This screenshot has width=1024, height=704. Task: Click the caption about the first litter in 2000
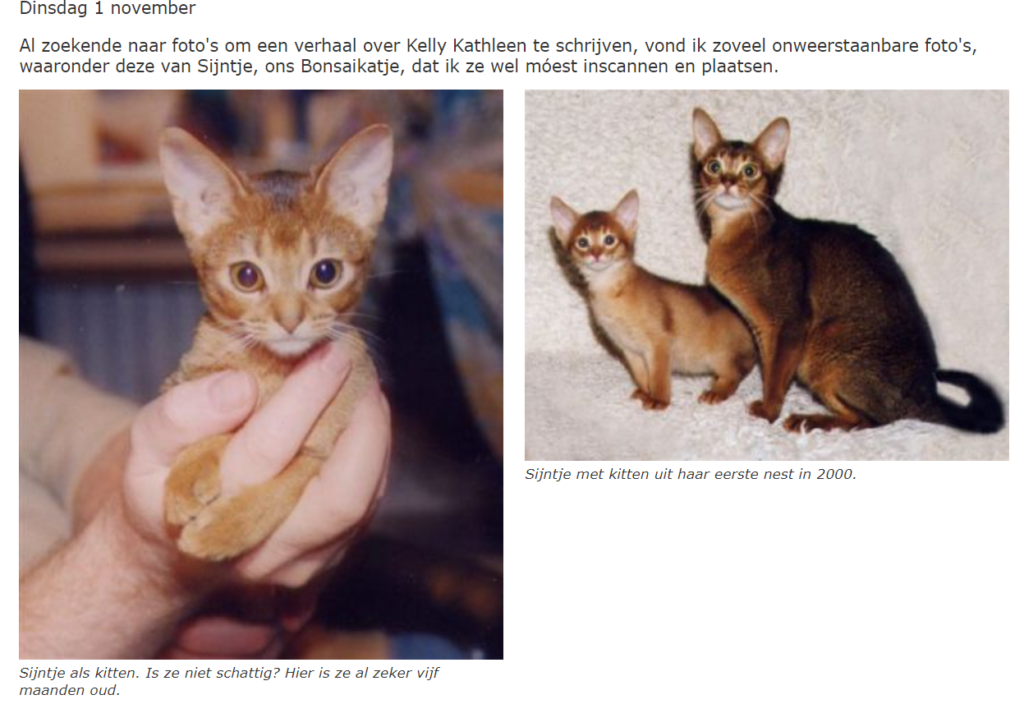point(690,474)
